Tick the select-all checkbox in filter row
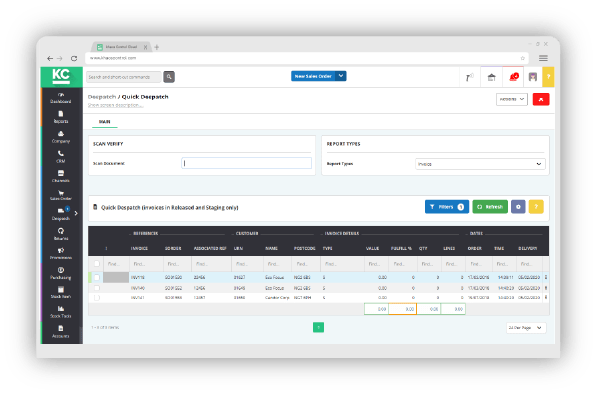The height and width of the screenshot is (394, 597). [97, 263]
